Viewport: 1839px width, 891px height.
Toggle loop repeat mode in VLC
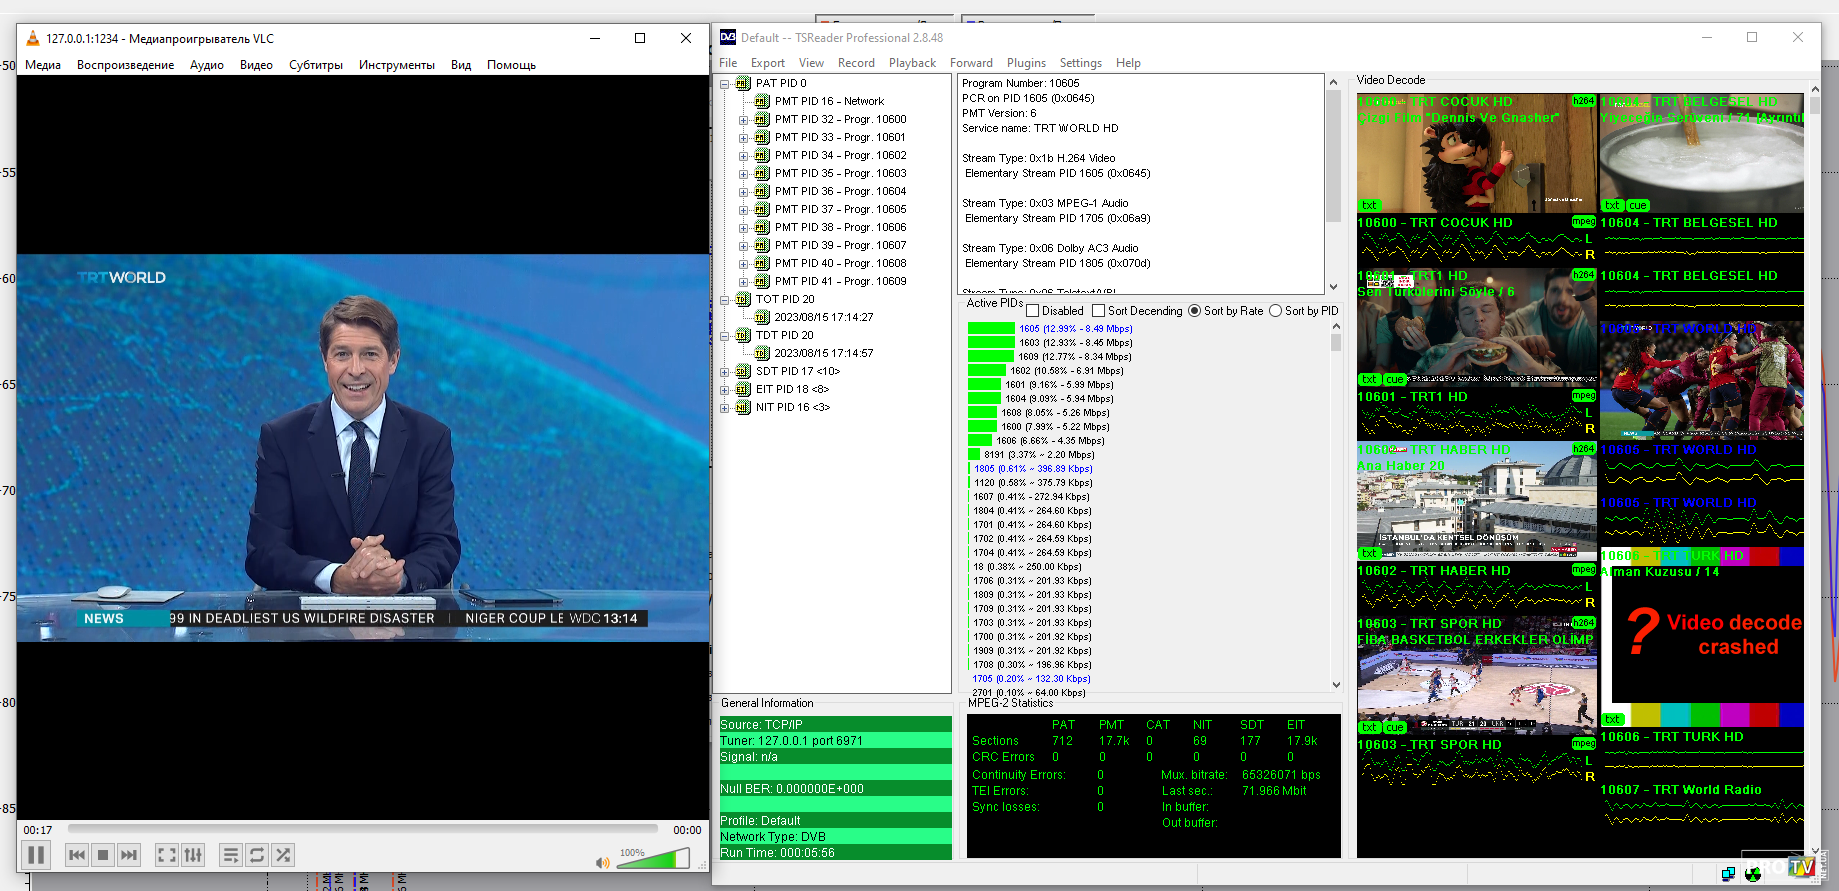point(257,855)
